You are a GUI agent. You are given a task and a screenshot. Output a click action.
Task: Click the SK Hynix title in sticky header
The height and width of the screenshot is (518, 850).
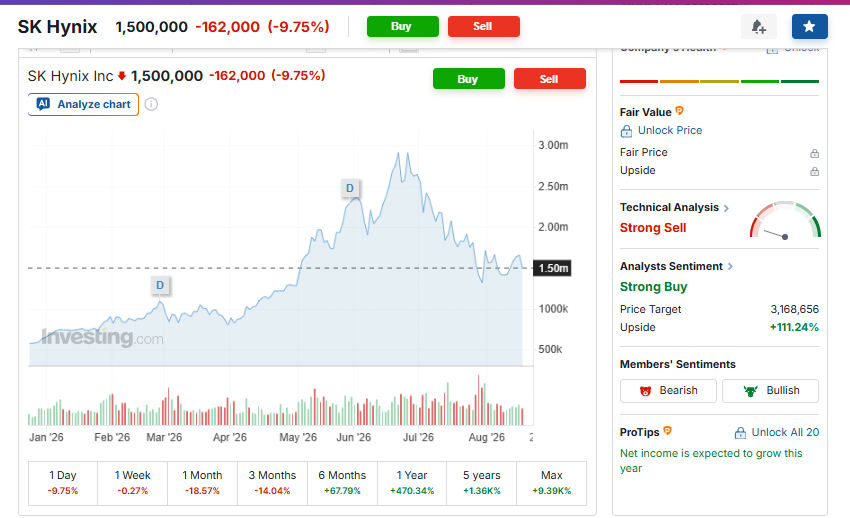[x=57, y=27]
